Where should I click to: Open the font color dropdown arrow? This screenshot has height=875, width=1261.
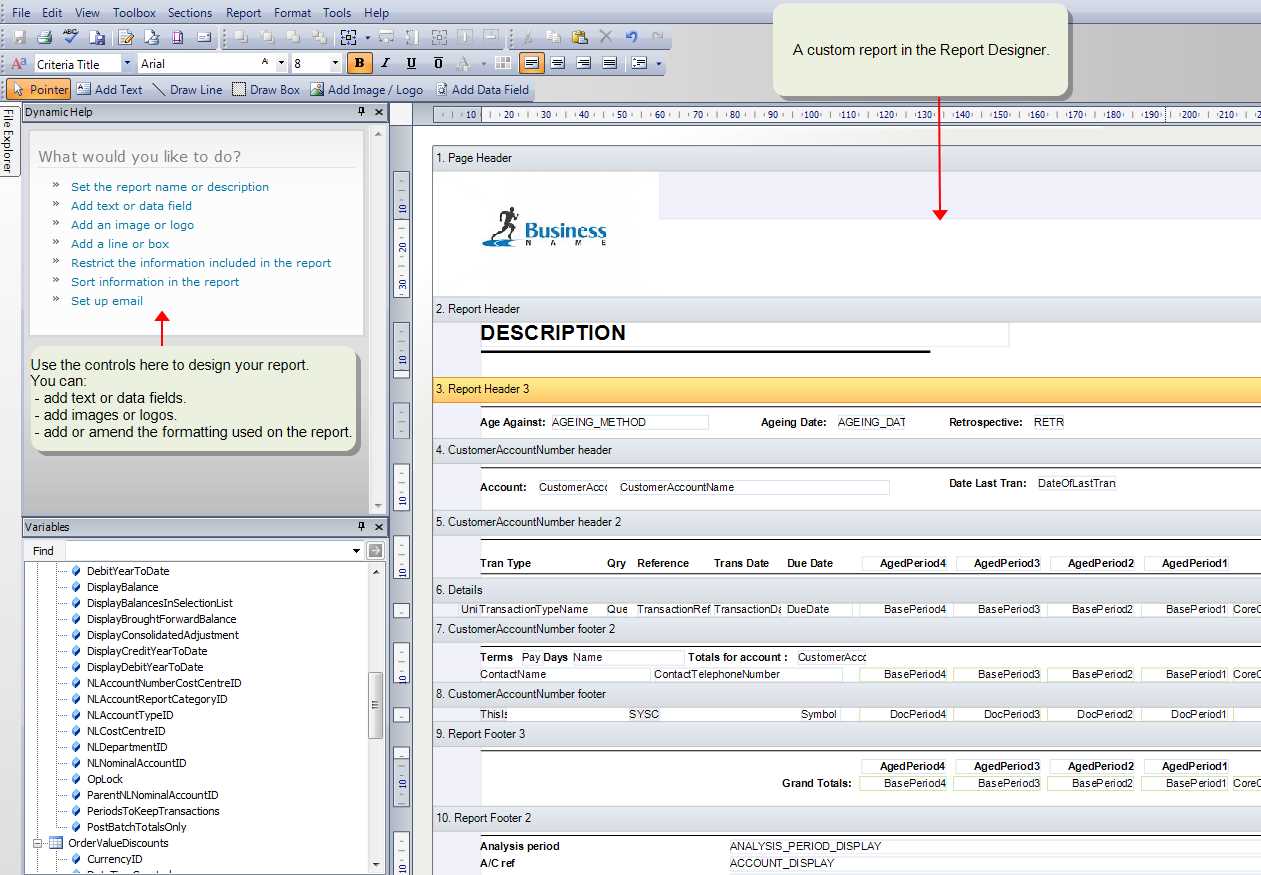(482, 63)
